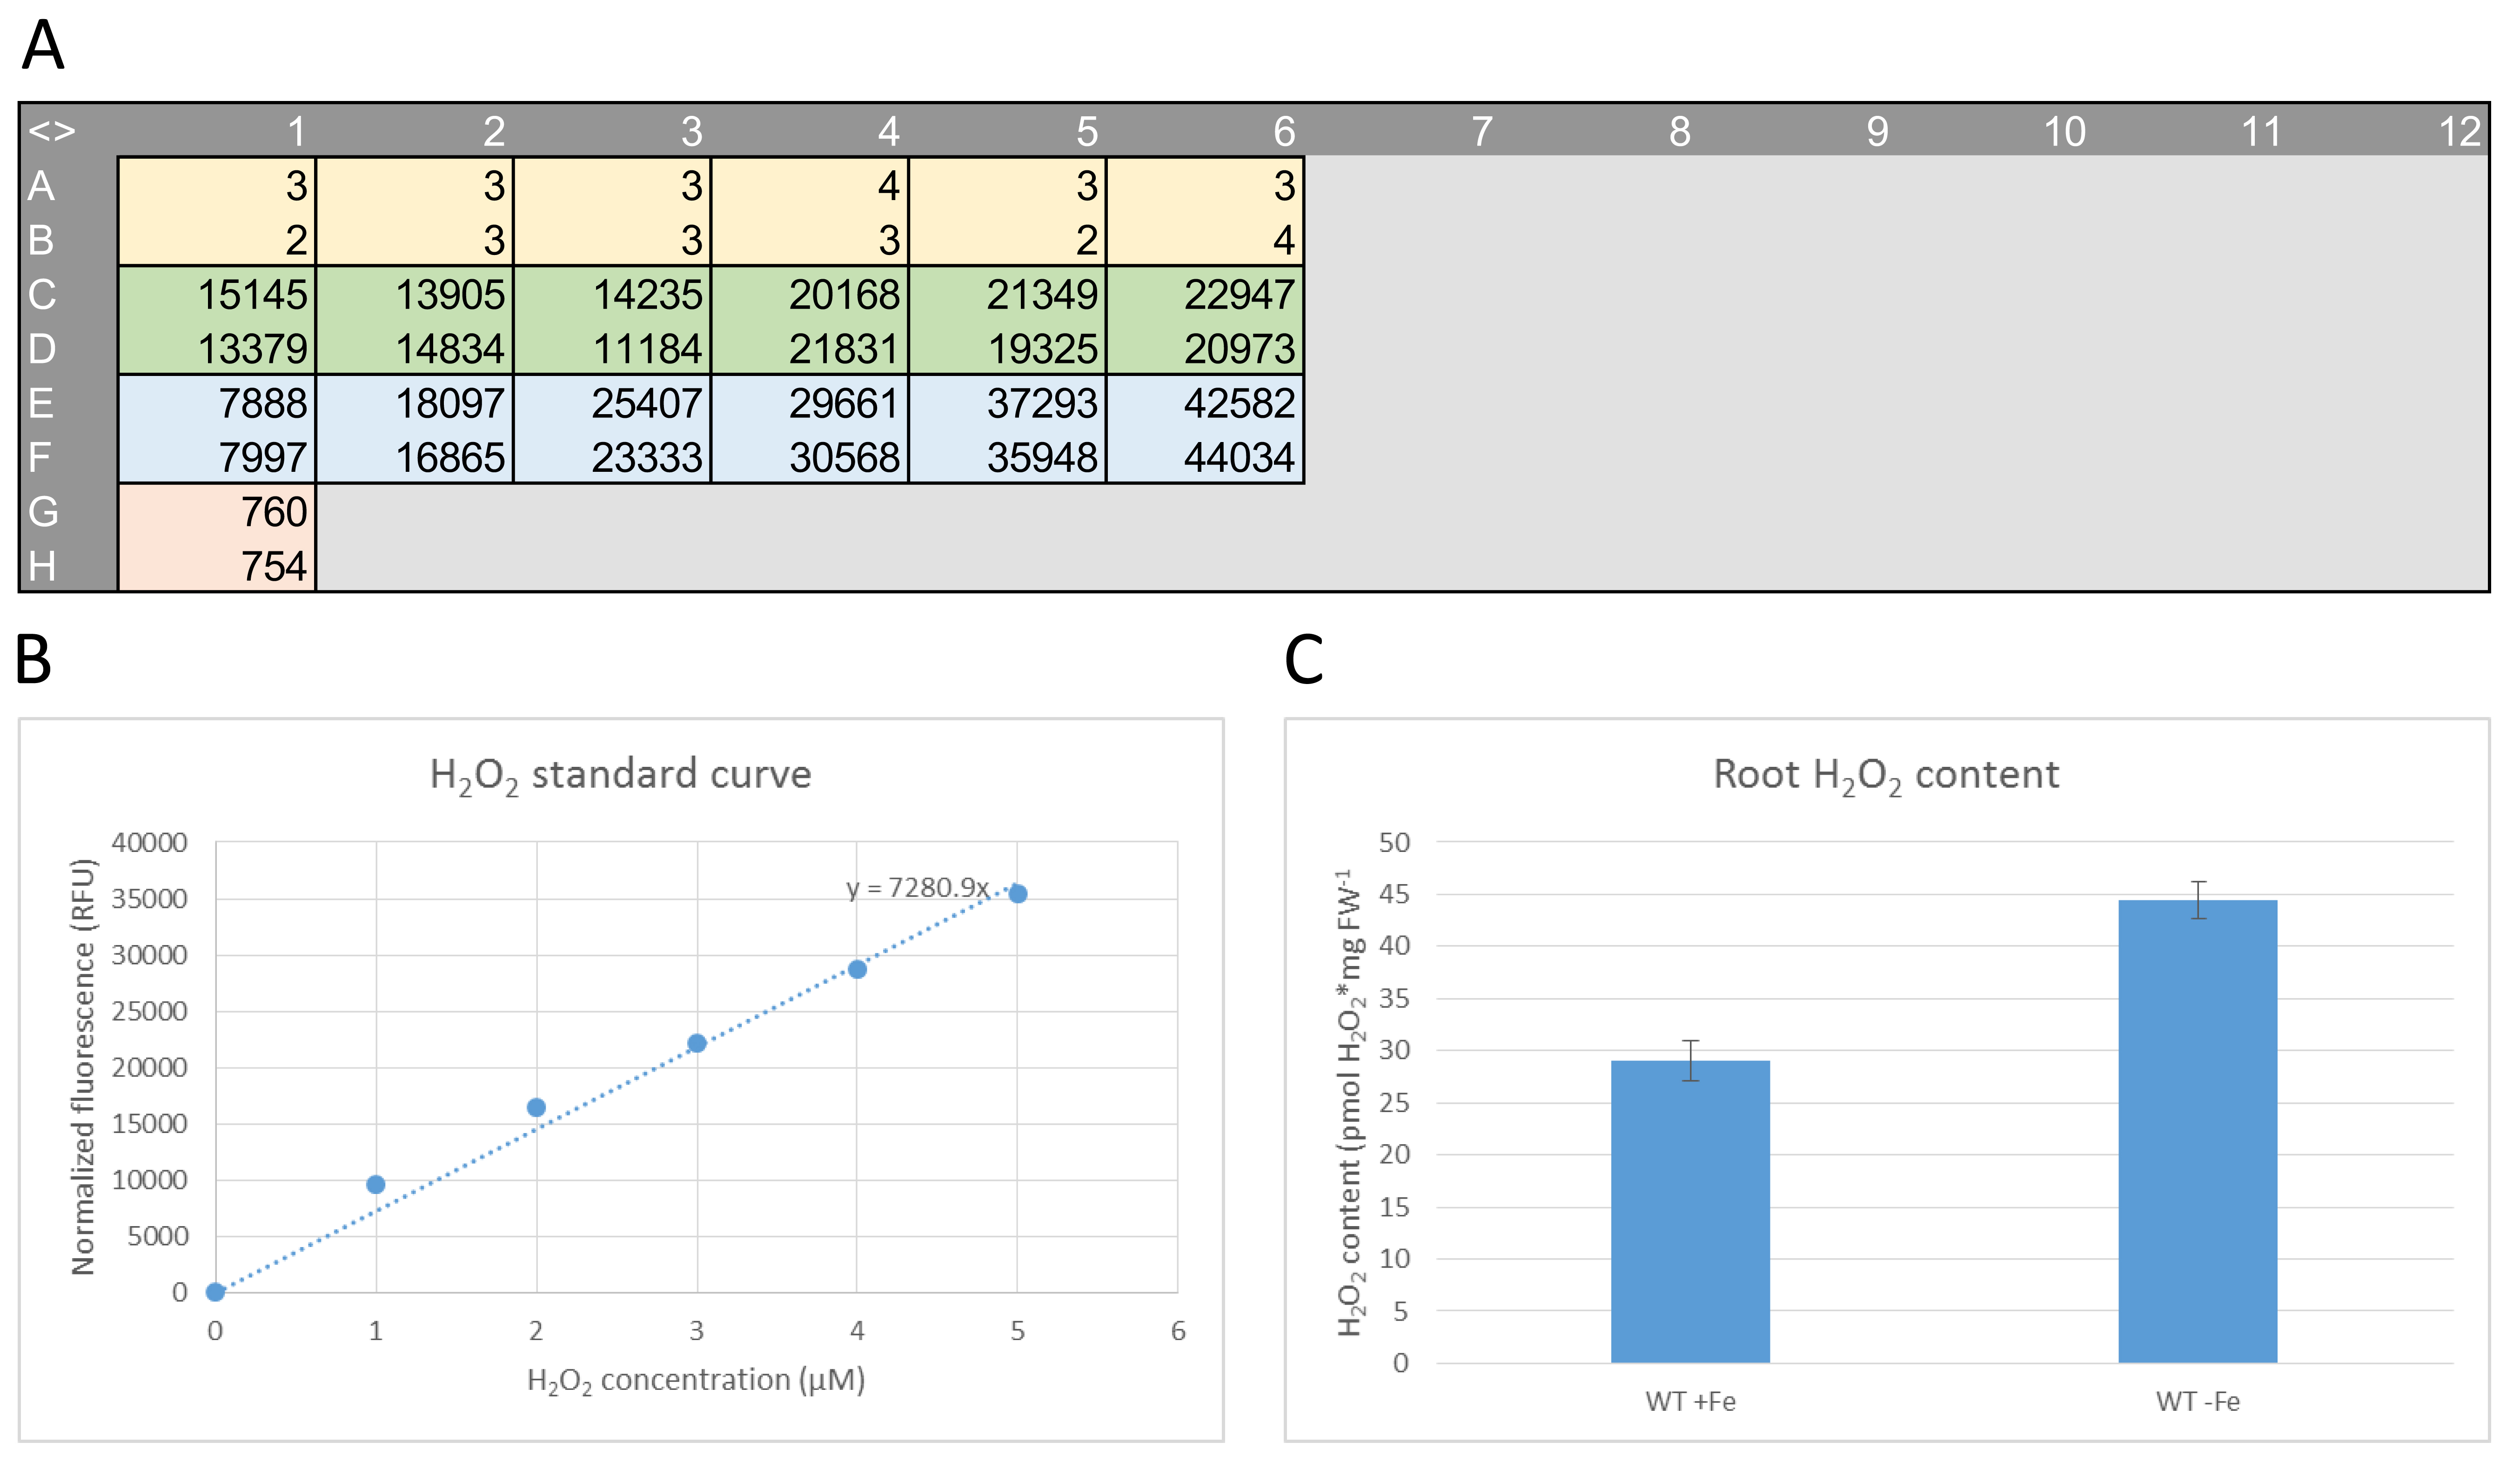
Task: Select the cell with value 19325
Action: click(x=1007, y=348)
